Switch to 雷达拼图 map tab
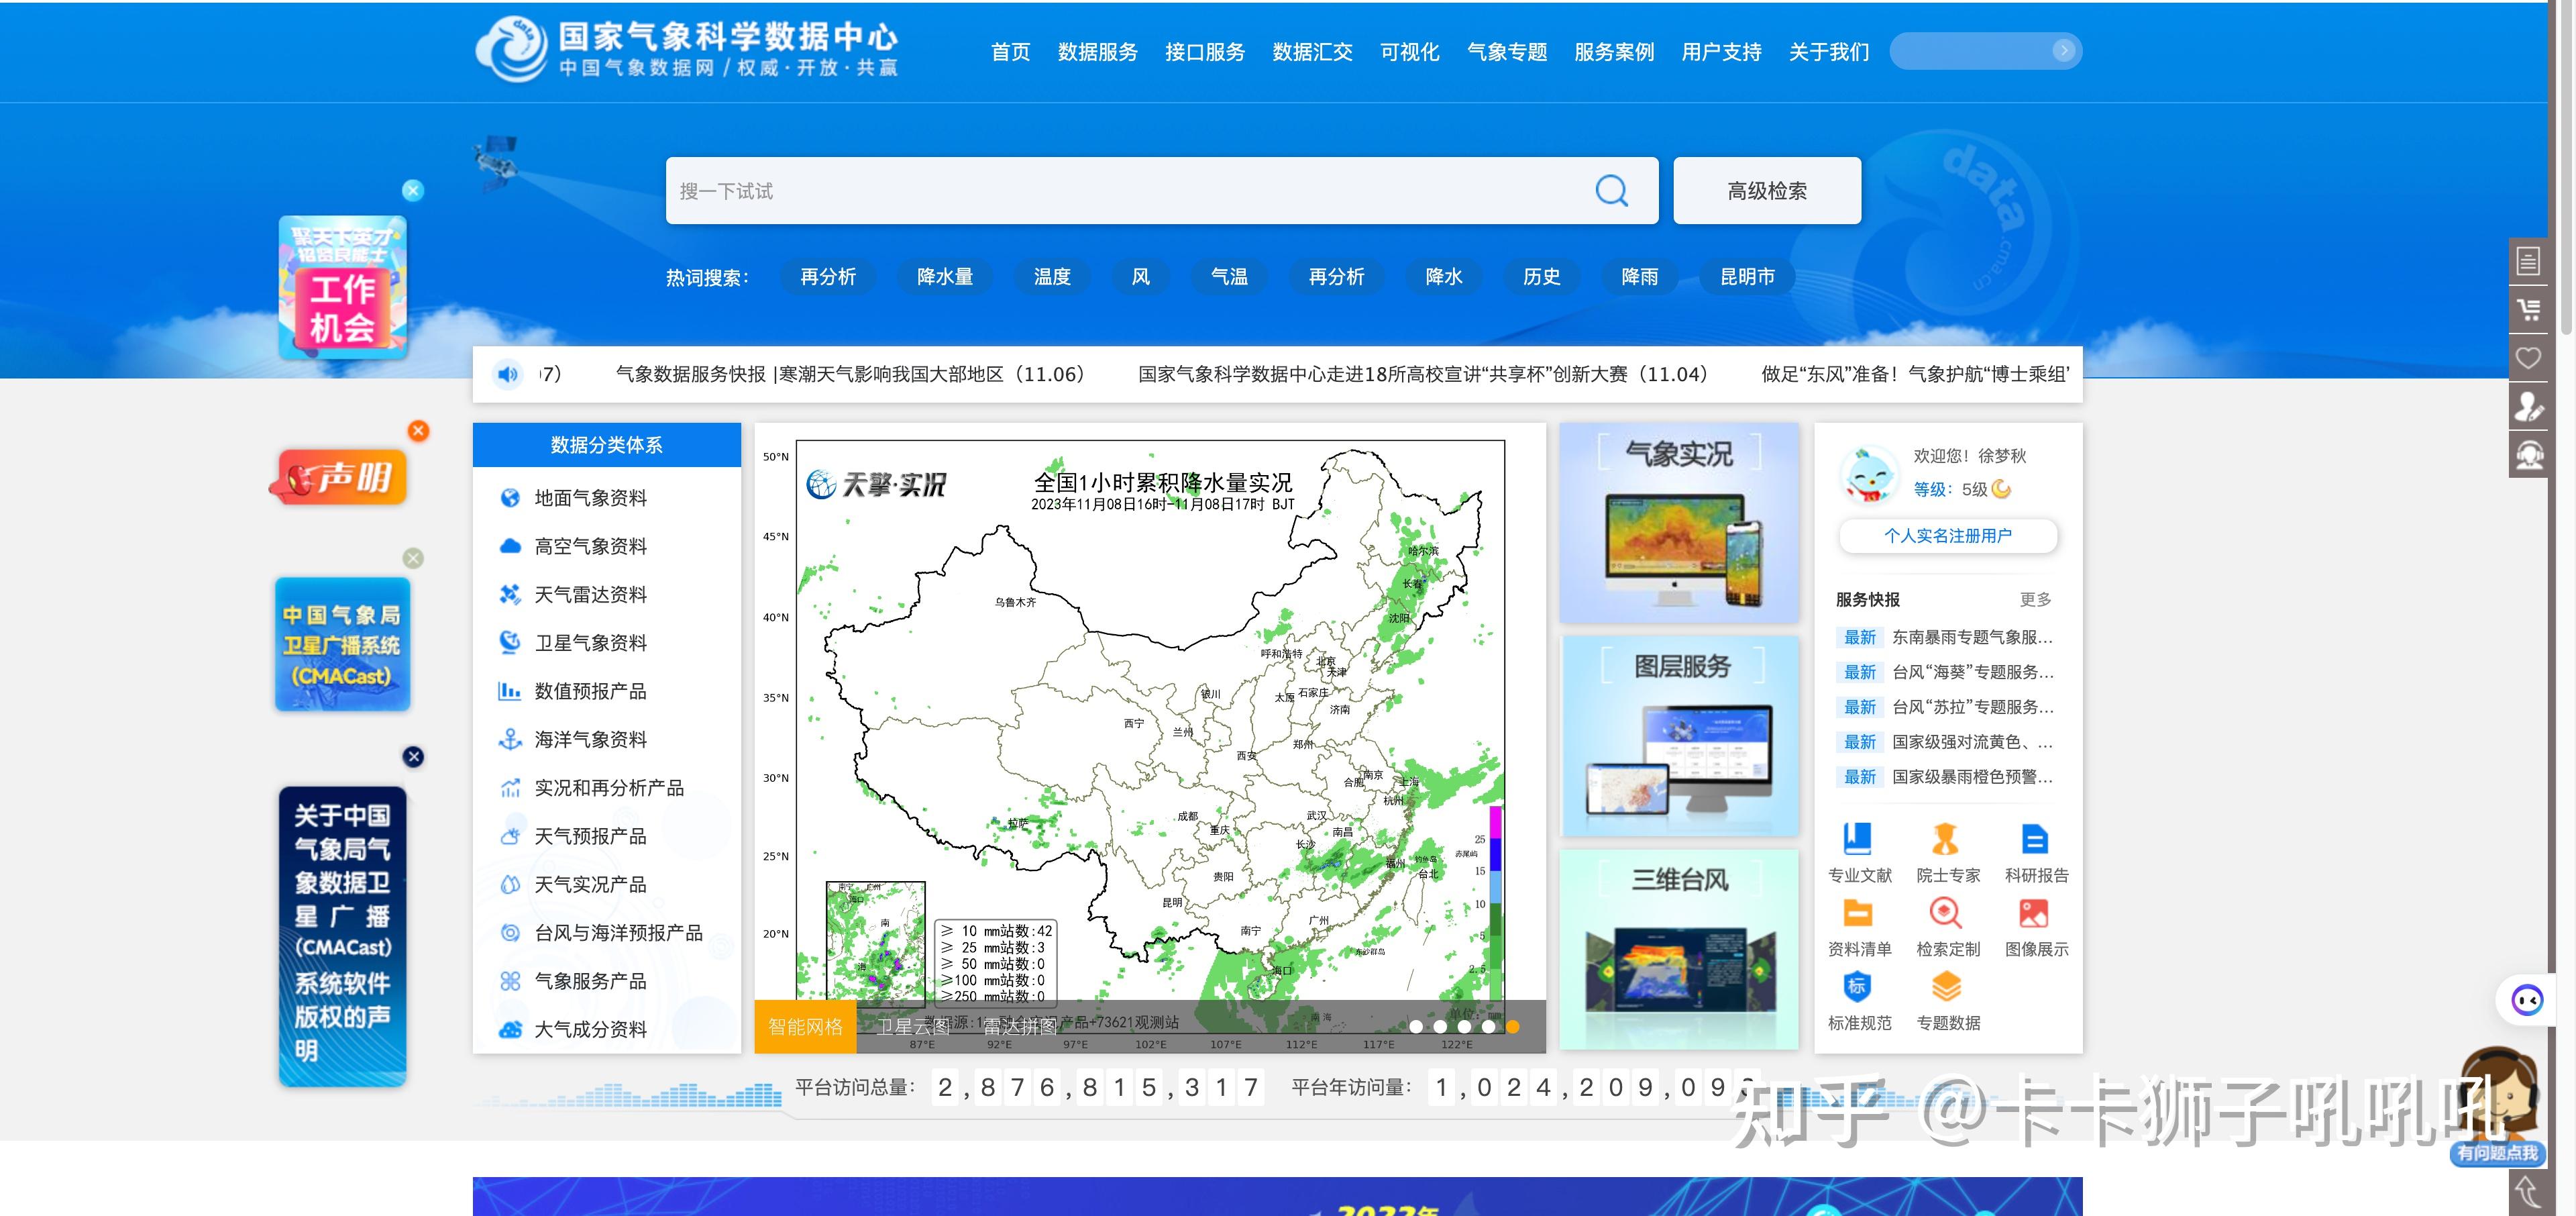 (1019, 1026)
